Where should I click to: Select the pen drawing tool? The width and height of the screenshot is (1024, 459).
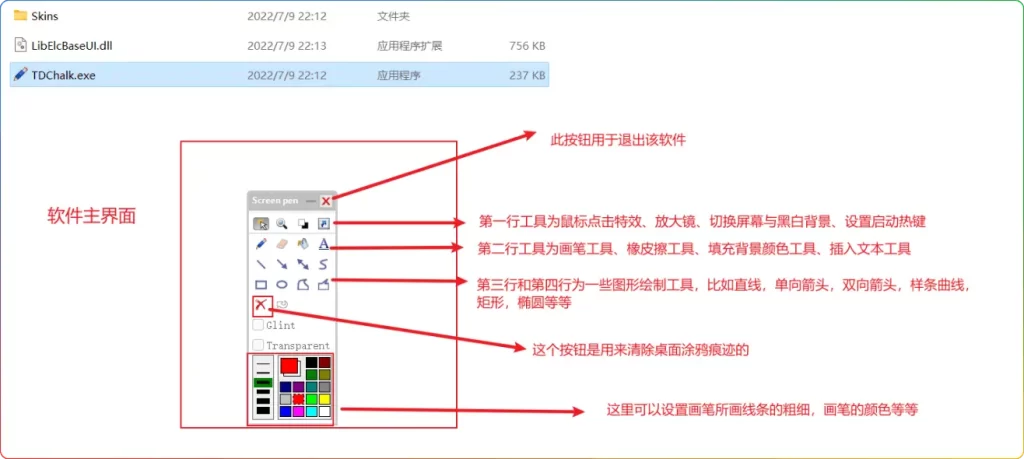[x=261, y=244]
